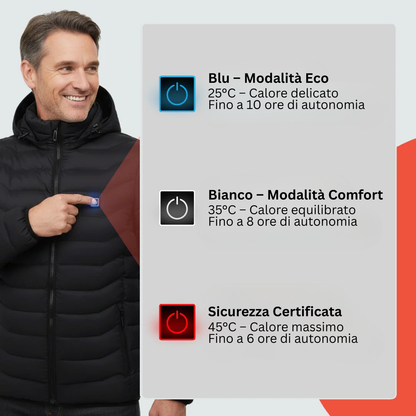This screenshot has width=416, height=416.
Task: Click 'Fino a 8 ore di autonomia' text
Action: pyautogui.click(x=283, y=221)
